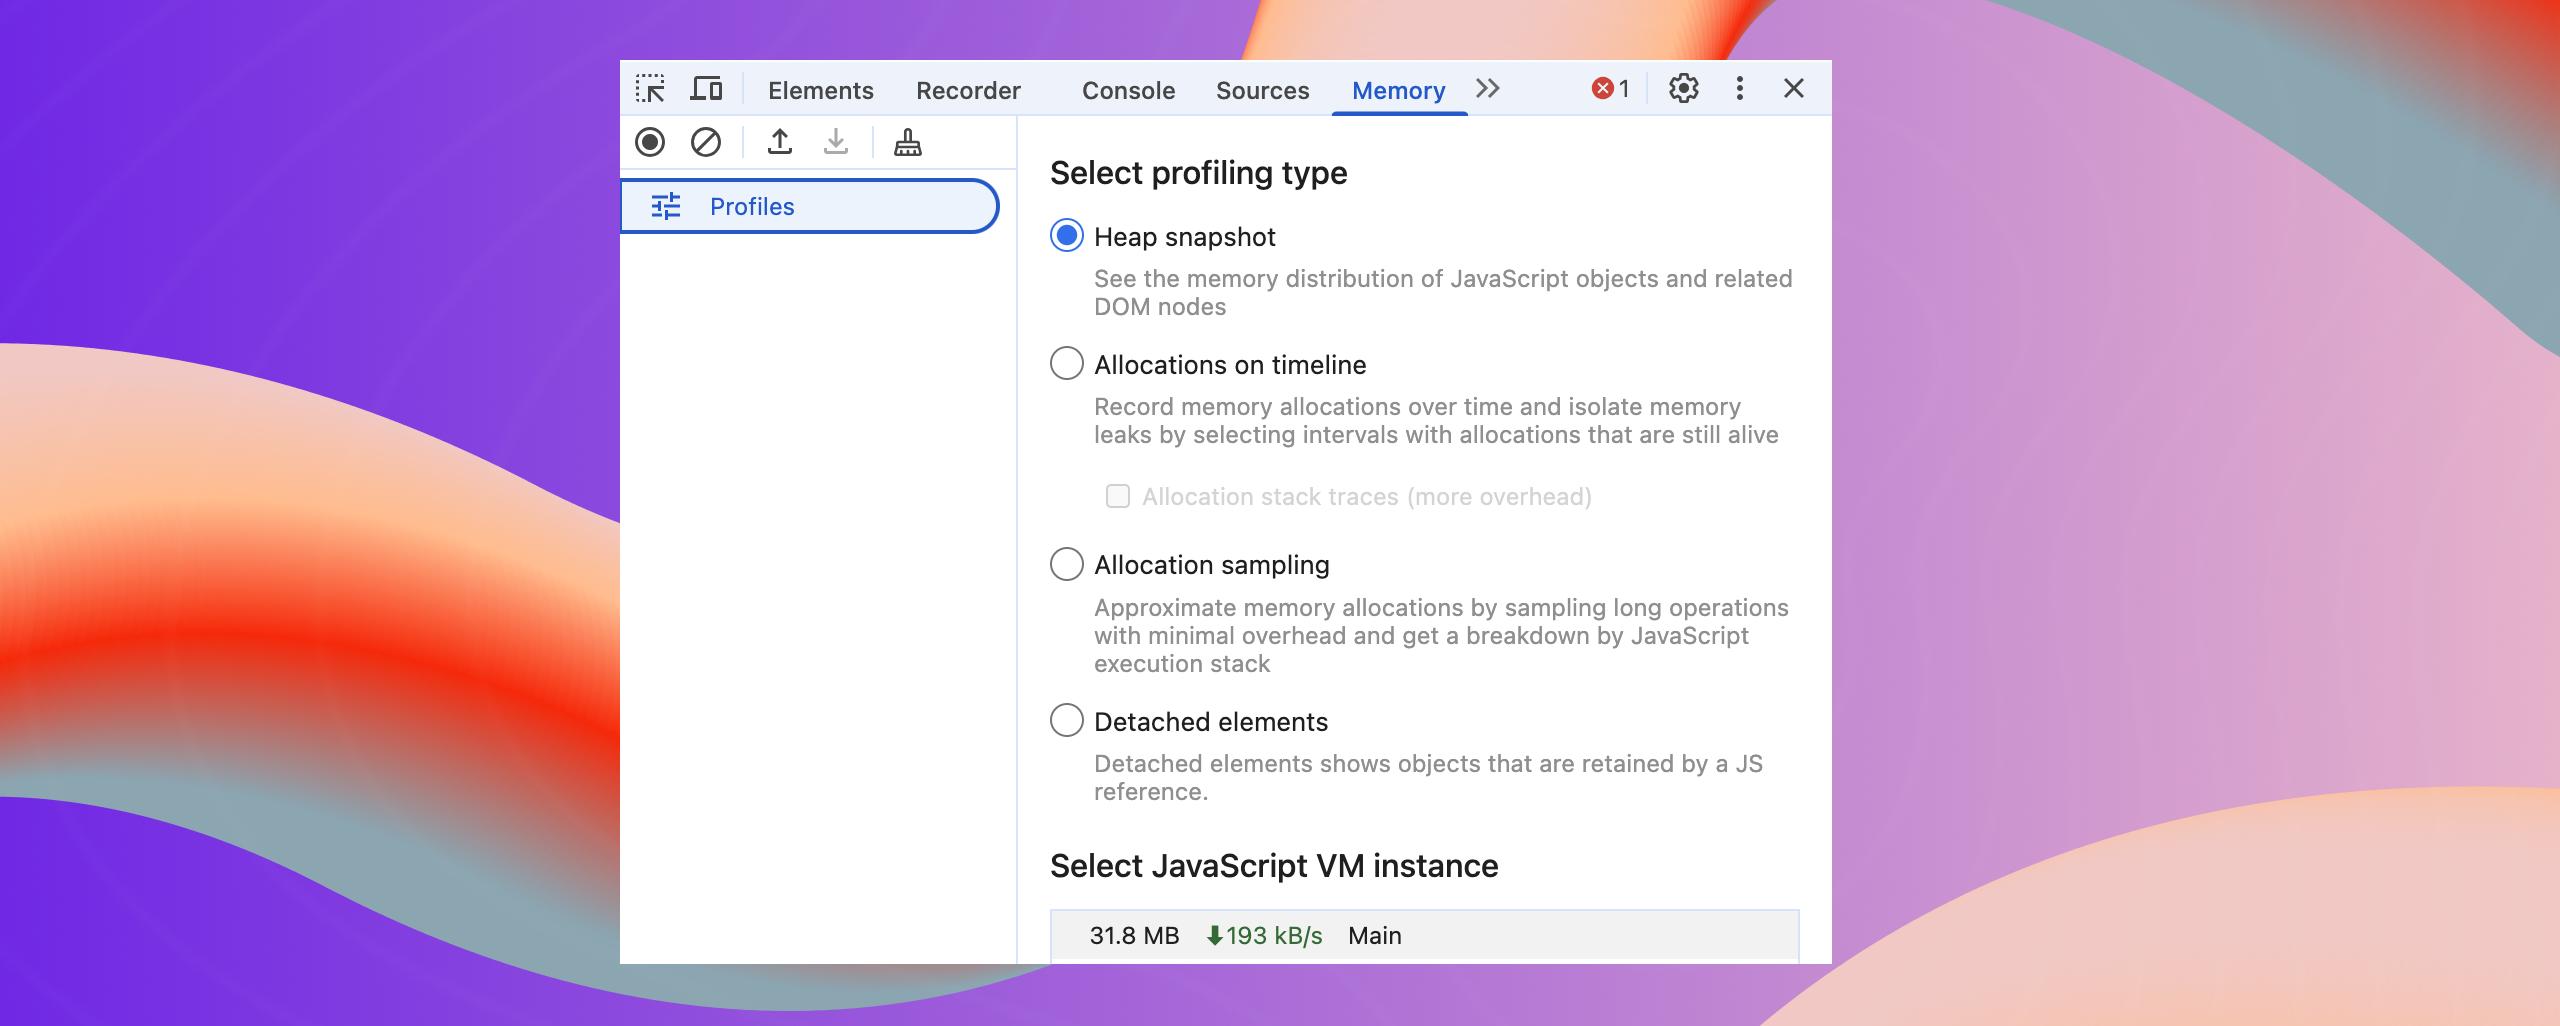
Task: Open the Console tab
Action: (1128, 91)
